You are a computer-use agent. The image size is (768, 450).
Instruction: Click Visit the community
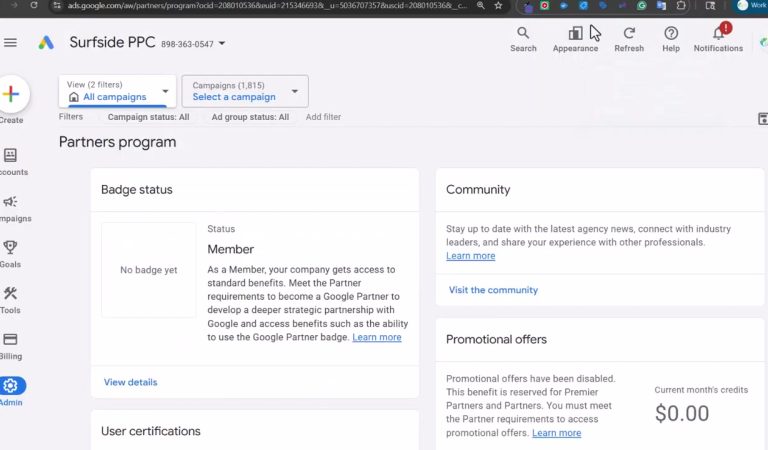pyautogui.click(x=493, y=290)
